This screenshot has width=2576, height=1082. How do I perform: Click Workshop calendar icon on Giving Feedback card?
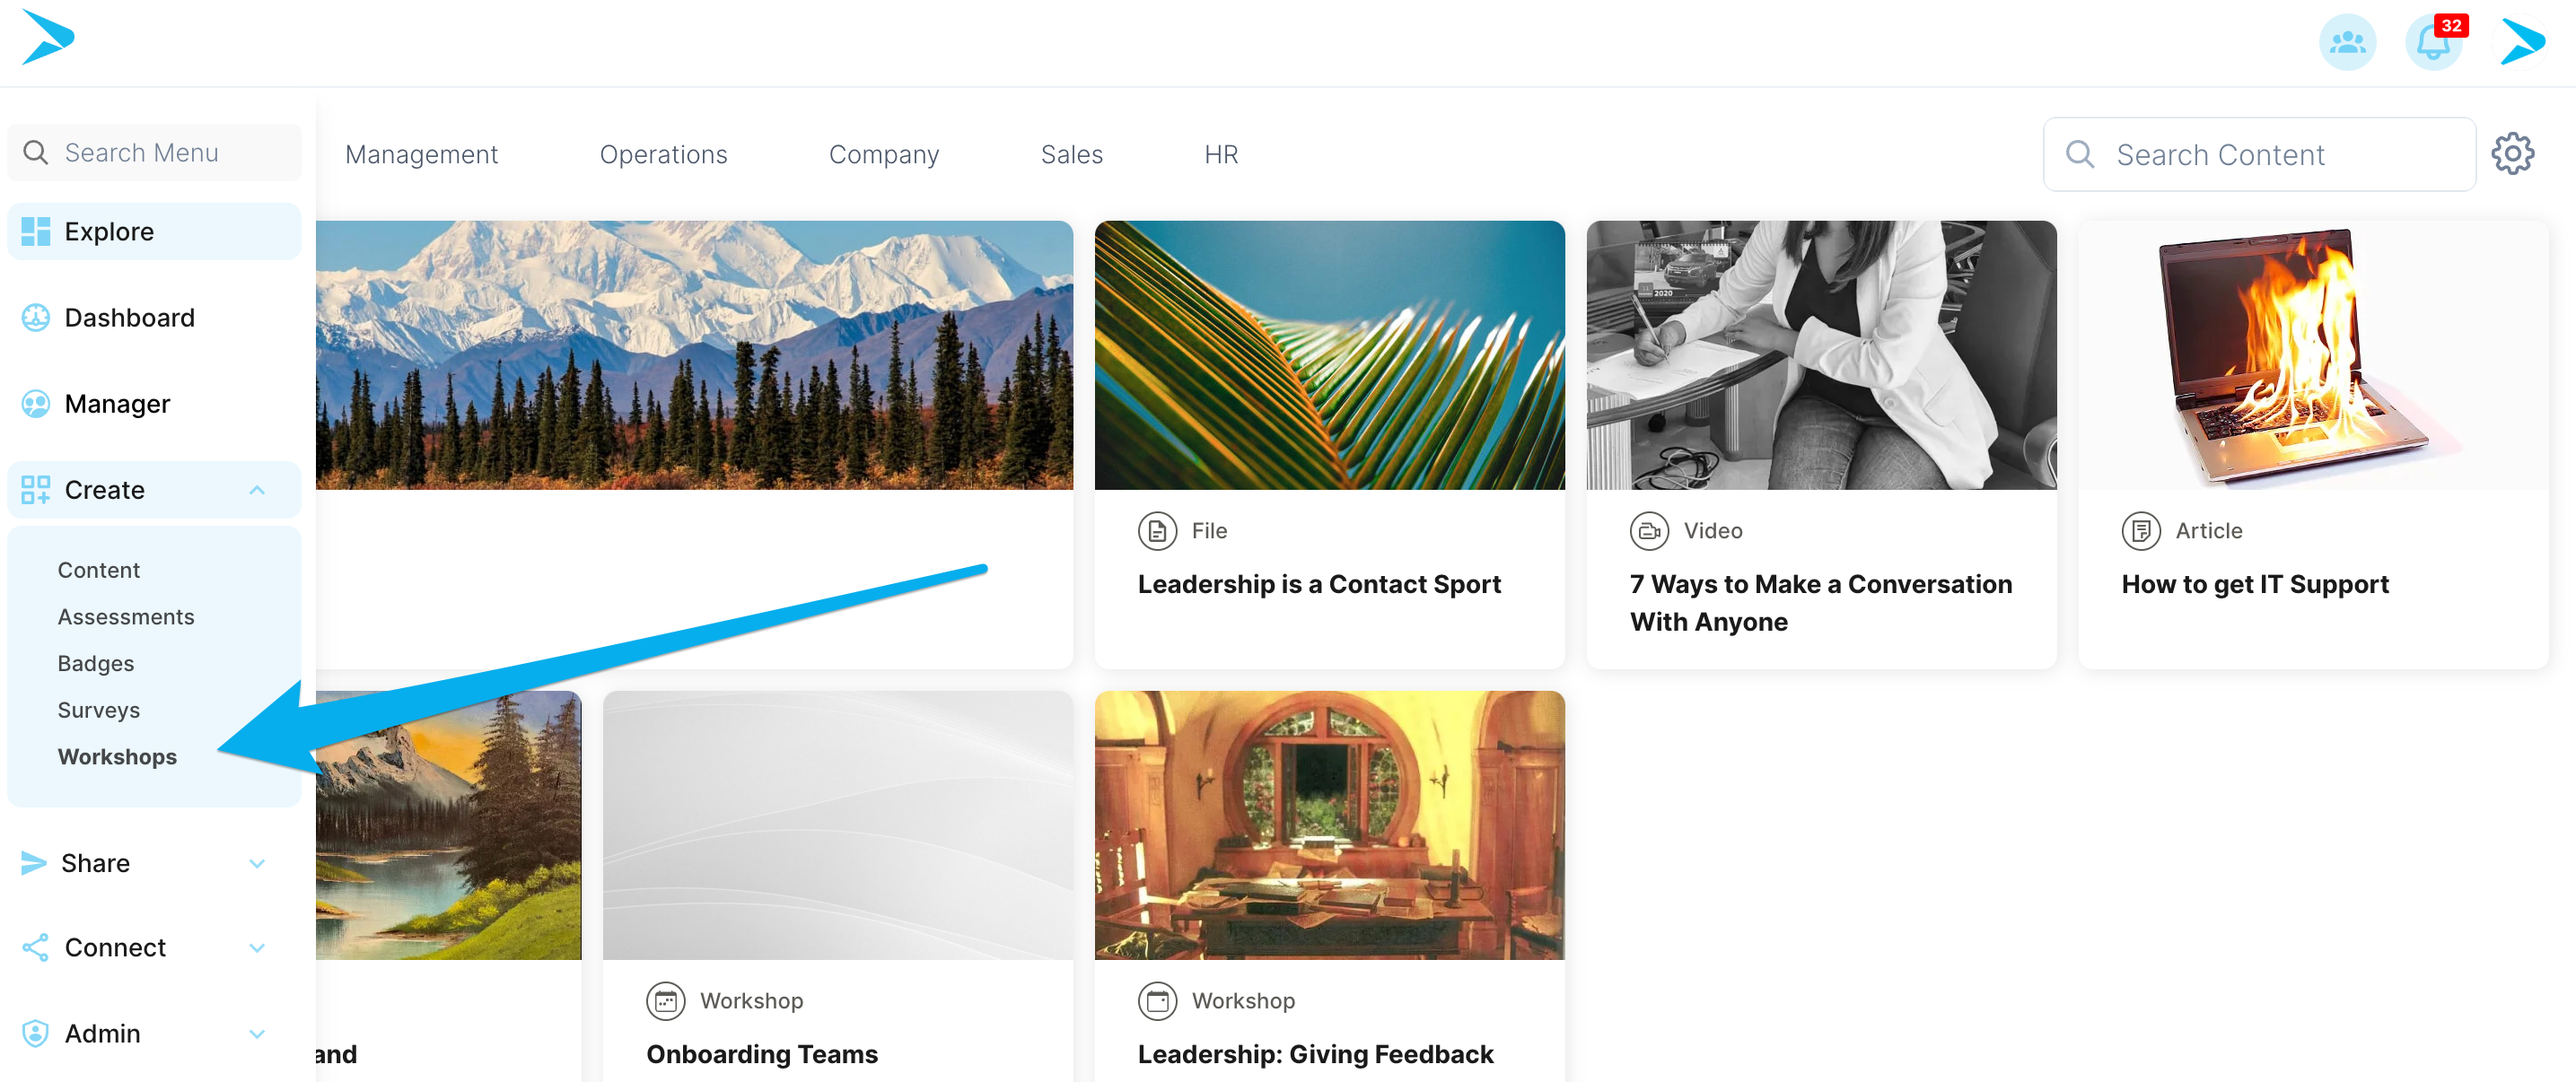pos(1157,1000)
